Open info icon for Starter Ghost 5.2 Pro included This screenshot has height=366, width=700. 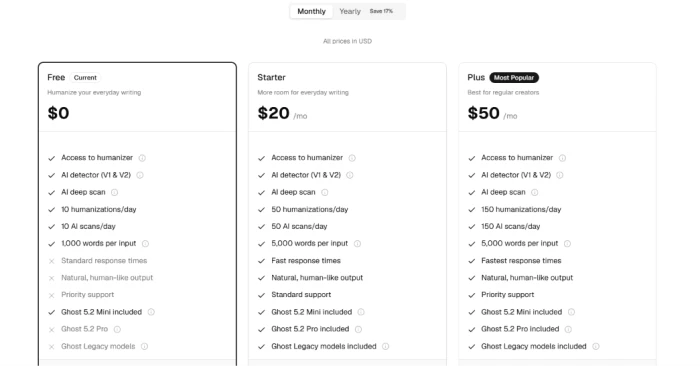358,329
